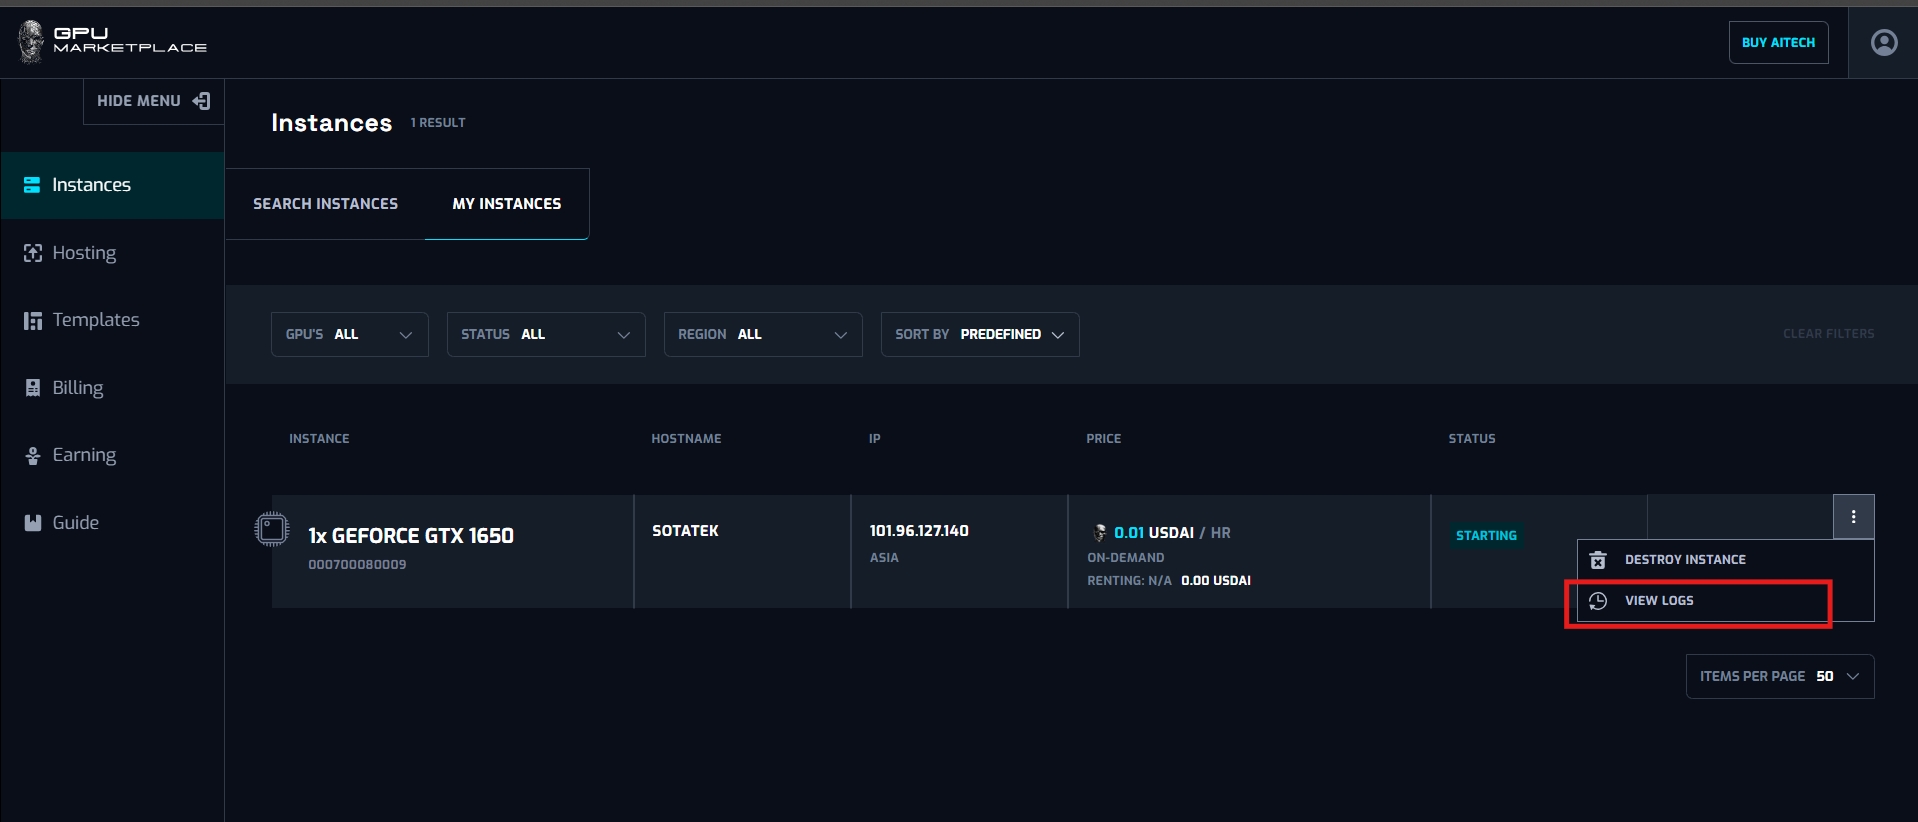Expand the Region filter dropdown

[x=762, y=334]
